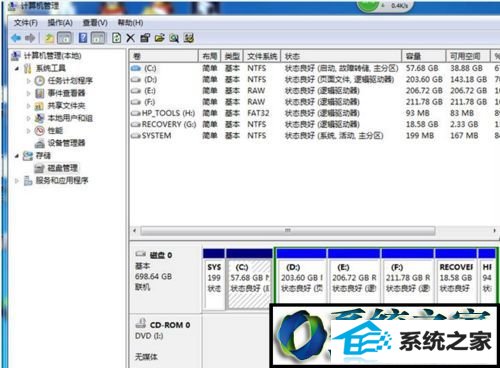
Task: Click the (C:) volume drive icon
Action: tap(136, 68)
